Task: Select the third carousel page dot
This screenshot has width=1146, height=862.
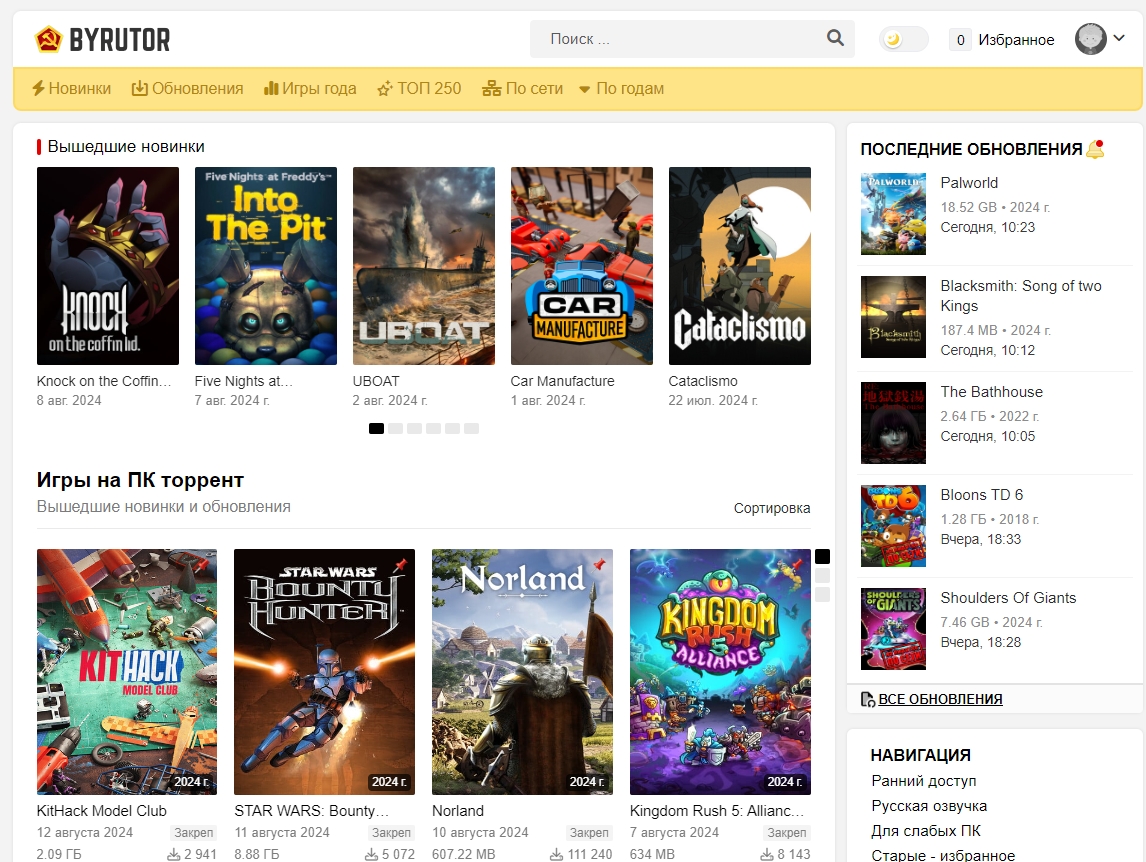Action: (x=414, y=428)
